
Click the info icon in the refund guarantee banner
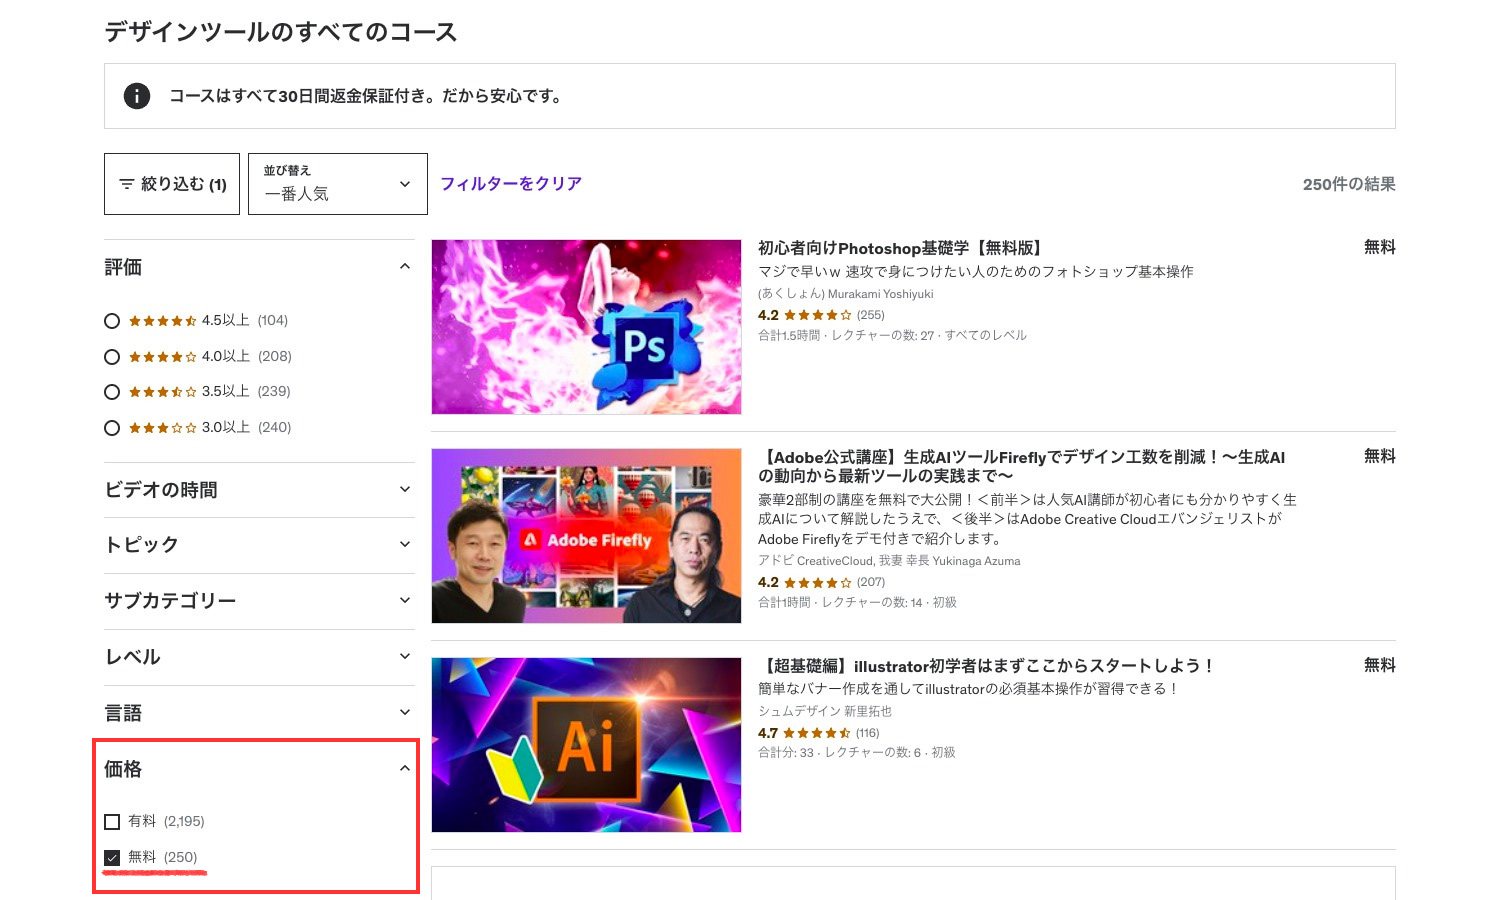pyautogui.click(x=137, y=96)
